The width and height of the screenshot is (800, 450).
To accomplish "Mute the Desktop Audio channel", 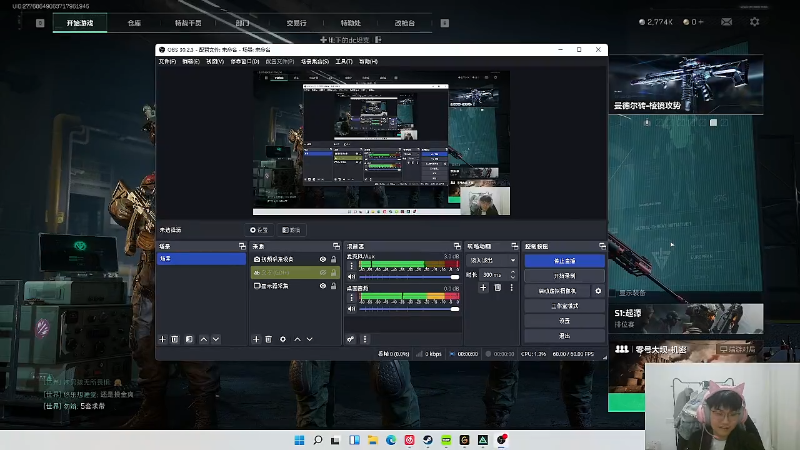I will pos(351,309).
